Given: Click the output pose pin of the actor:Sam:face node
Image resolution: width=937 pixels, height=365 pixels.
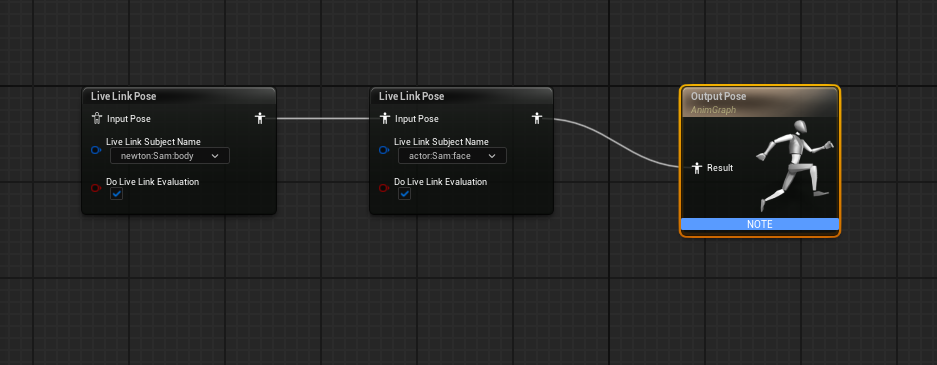Looking at the screenshot, I should pos(537,118).
